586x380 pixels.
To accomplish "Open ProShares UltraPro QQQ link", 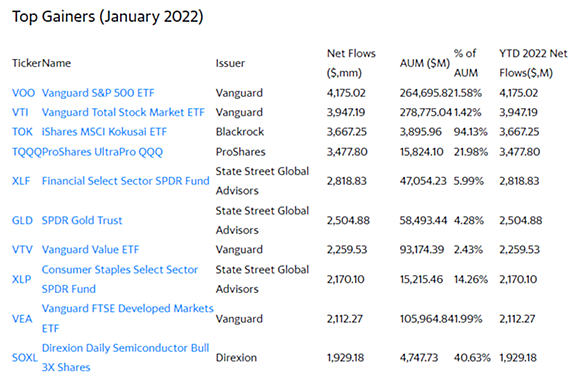I will click(x=102, y=152).
